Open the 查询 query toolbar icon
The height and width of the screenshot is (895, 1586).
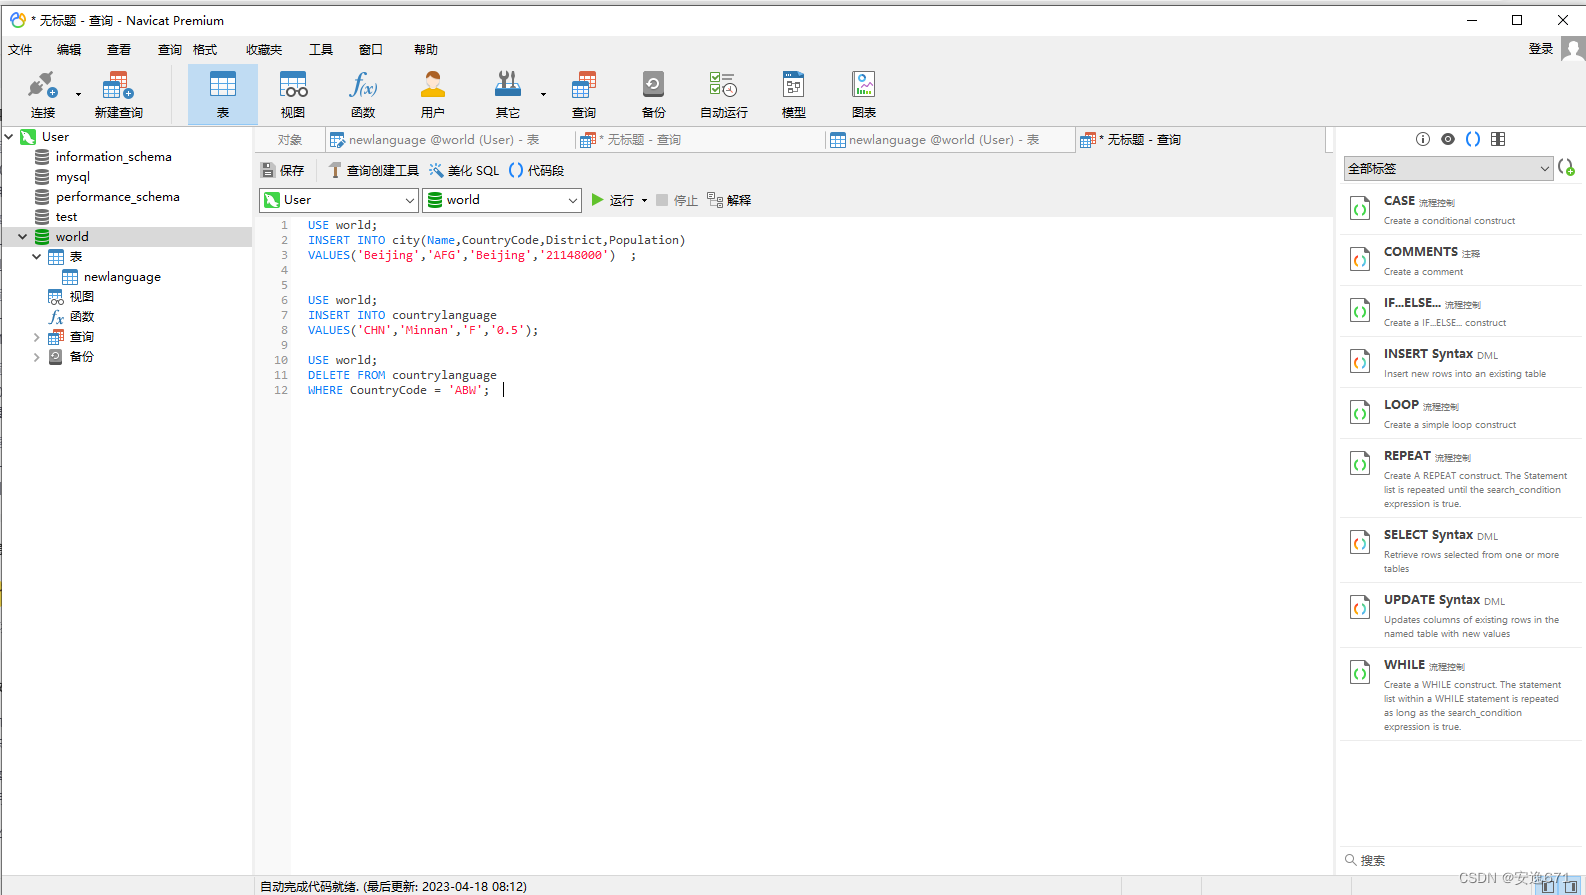click(x=584, y=95)
